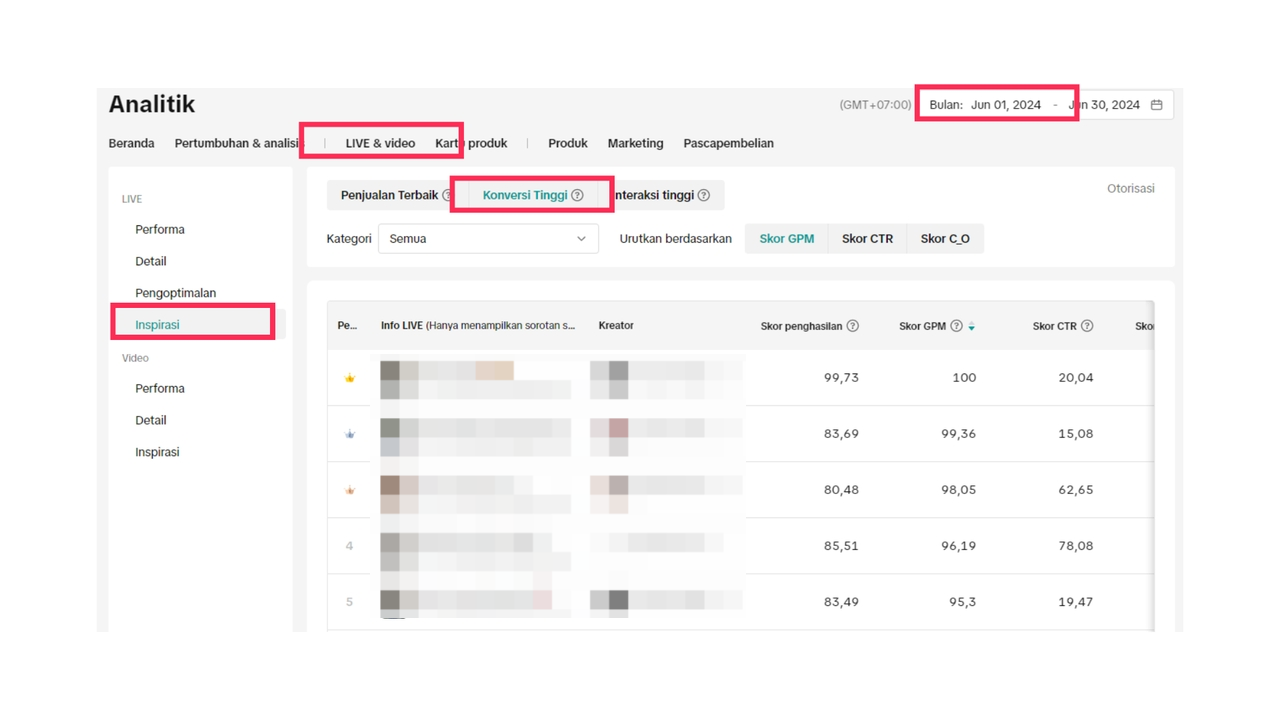Go to Pascapembelian section
The width and height of the screenshot is (1280, 720).
(728, 143)
